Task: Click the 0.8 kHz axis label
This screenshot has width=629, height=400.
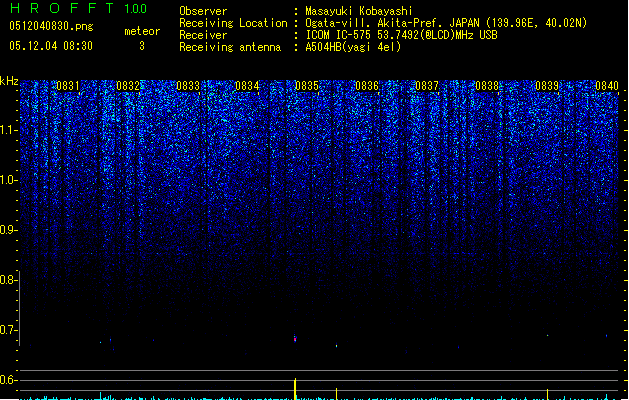Action: (x=8, y=280)
